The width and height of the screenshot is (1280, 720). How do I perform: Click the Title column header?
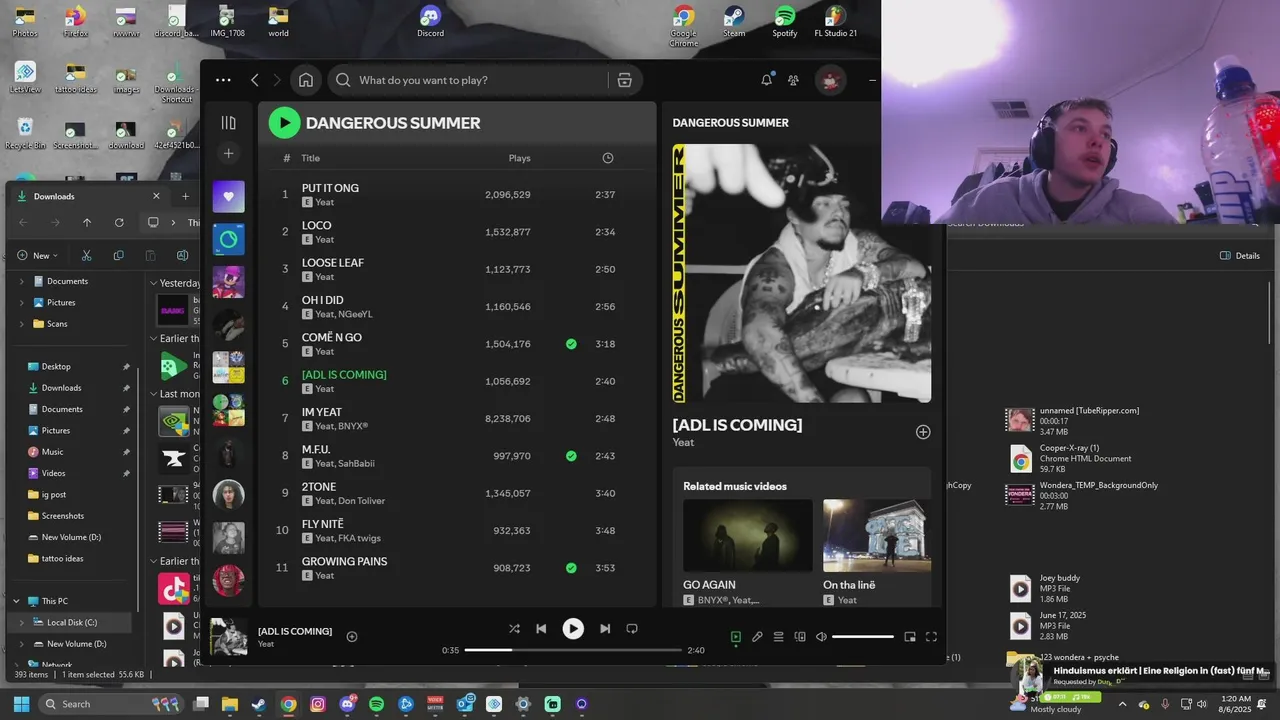click(311, 158)
